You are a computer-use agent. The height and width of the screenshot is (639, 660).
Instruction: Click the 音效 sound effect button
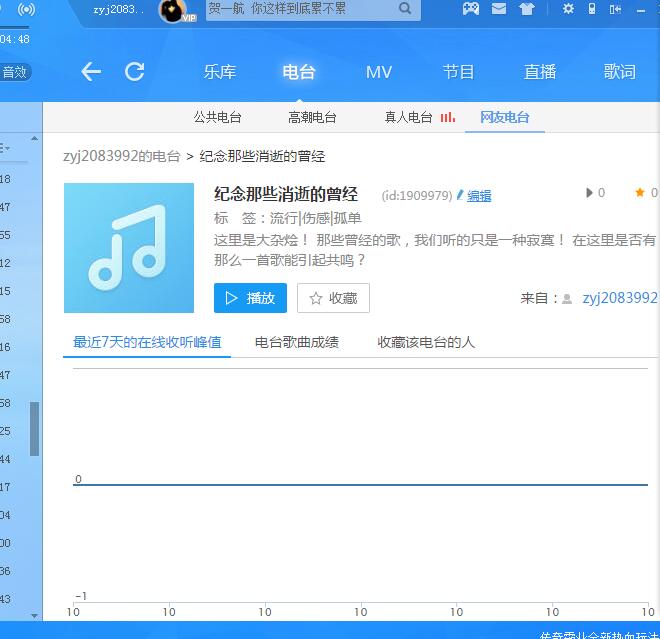pos(15,72)
